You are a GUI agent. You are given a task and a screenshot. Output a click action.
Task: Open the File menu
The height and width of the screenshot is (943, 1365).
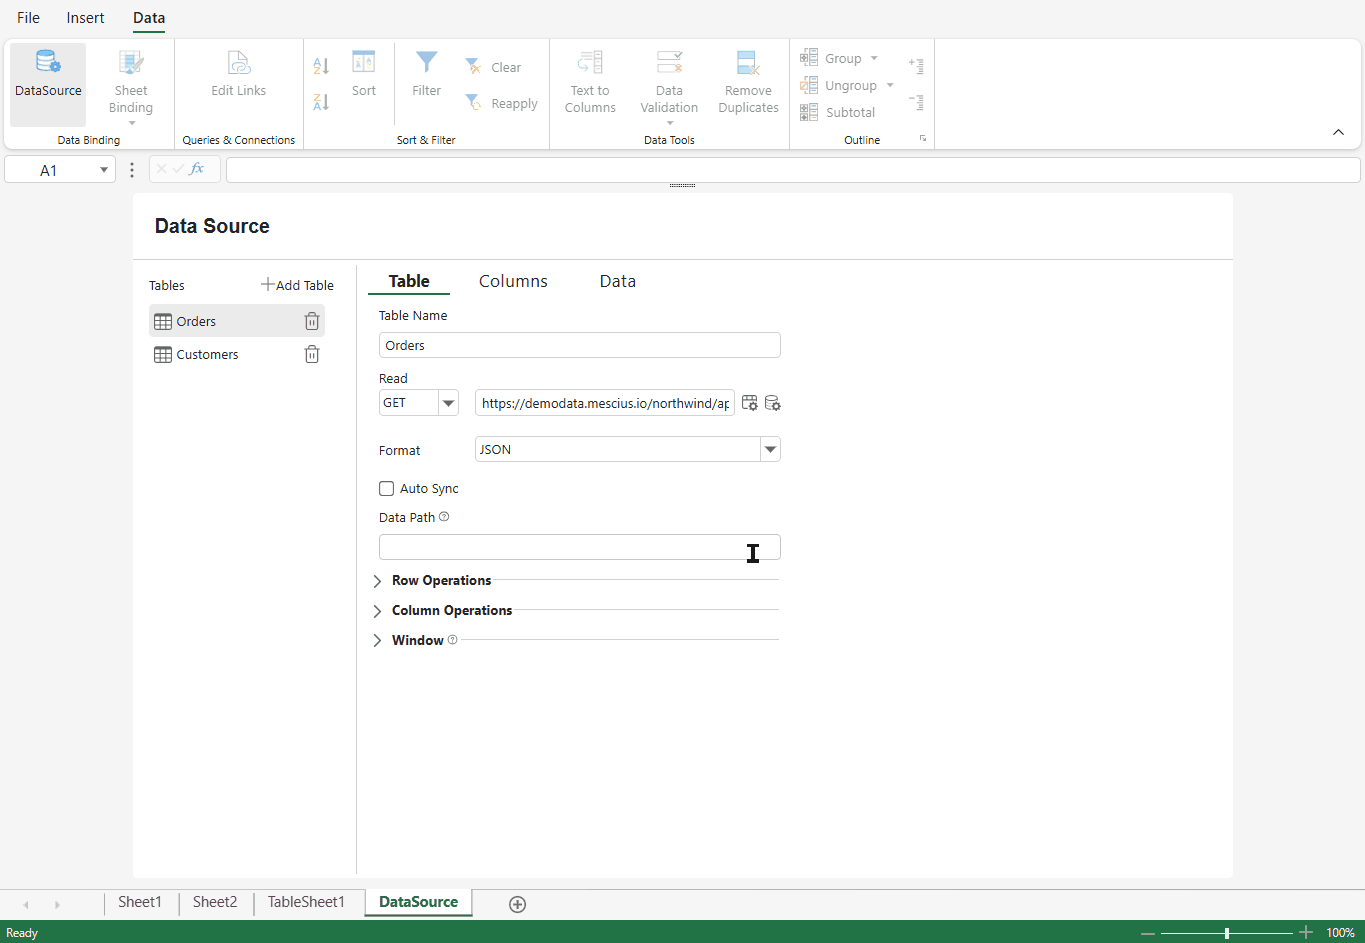[x=28, y=18]
